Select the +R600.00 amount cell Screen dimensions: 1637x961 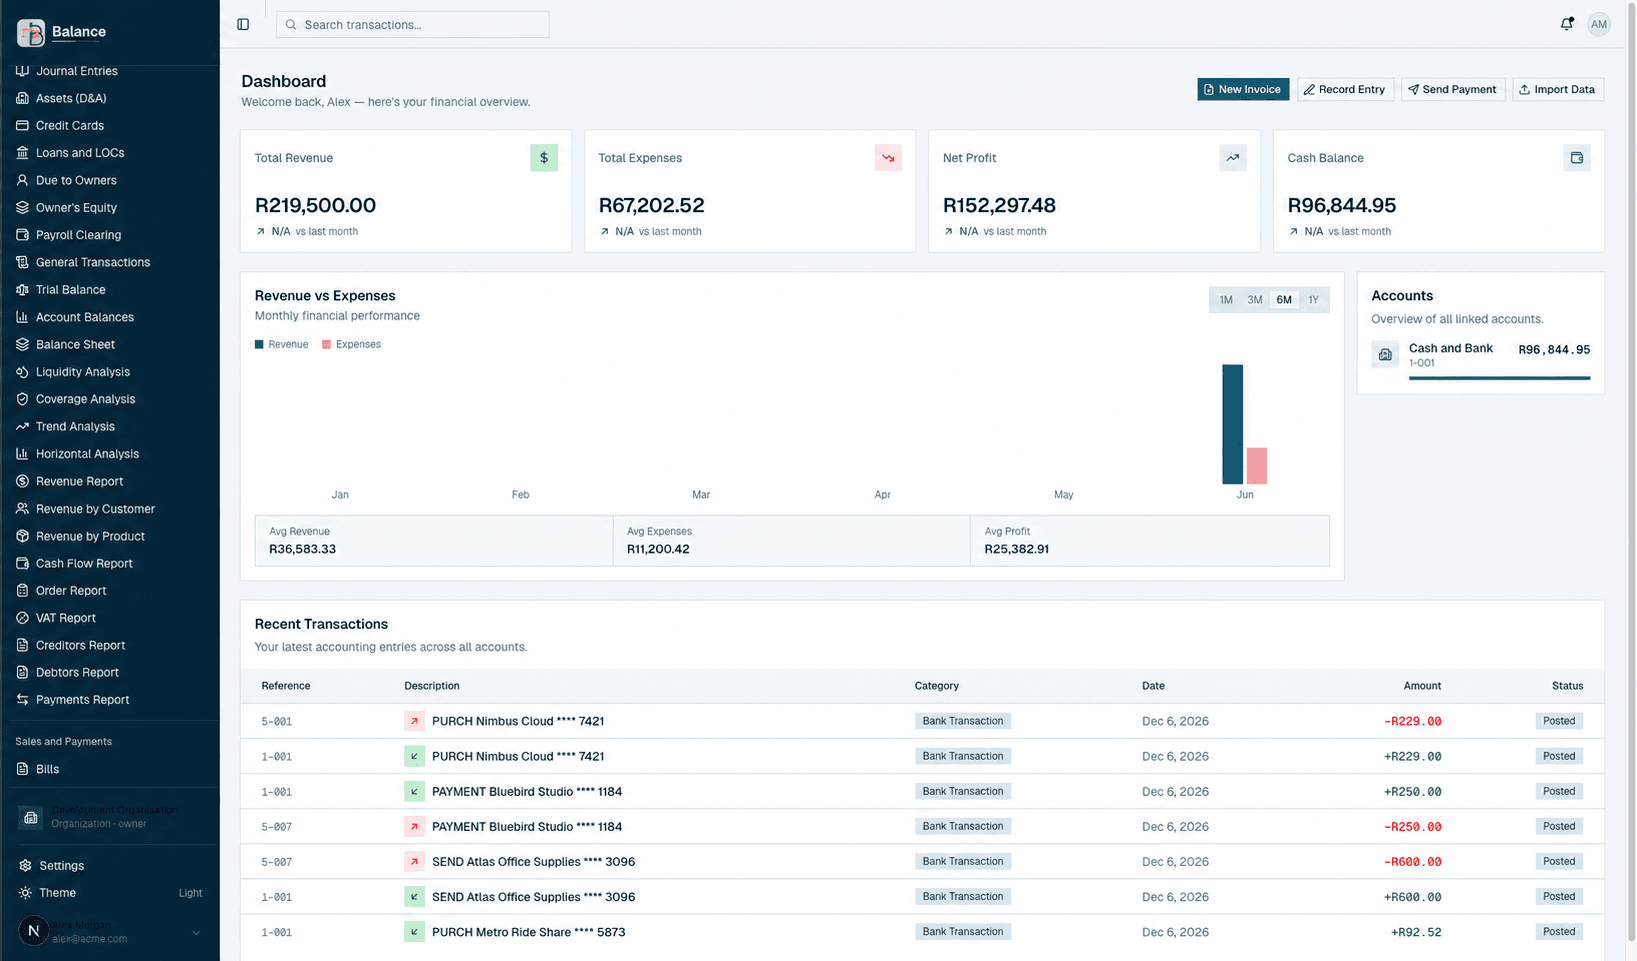(1412, 897)
